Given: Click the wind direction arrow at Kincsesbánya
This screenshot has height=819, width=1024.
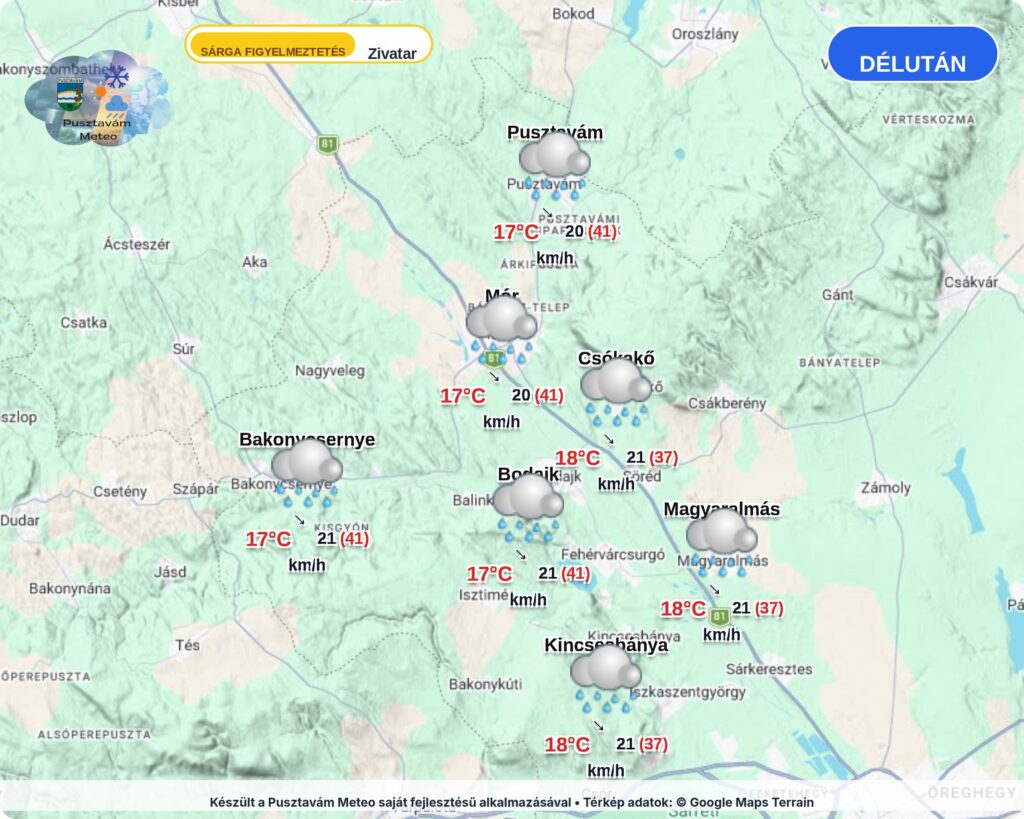Looking at the screenshot, I should 598,726.
